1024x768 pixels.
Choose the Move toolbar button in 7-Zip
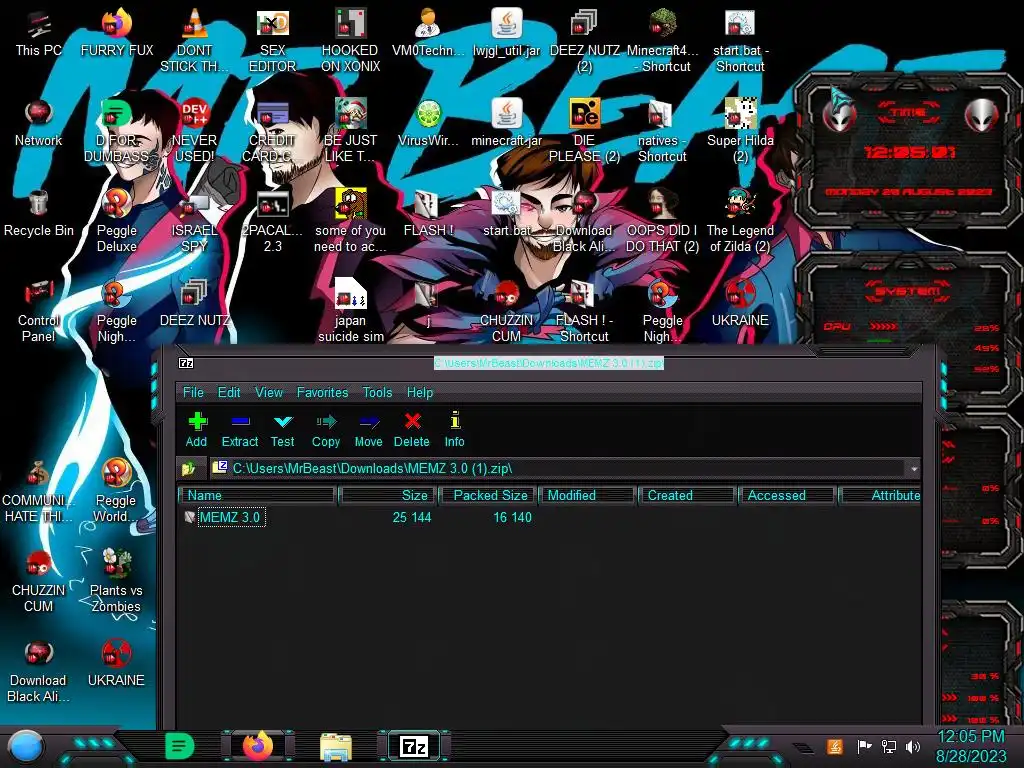click(368, 430)
